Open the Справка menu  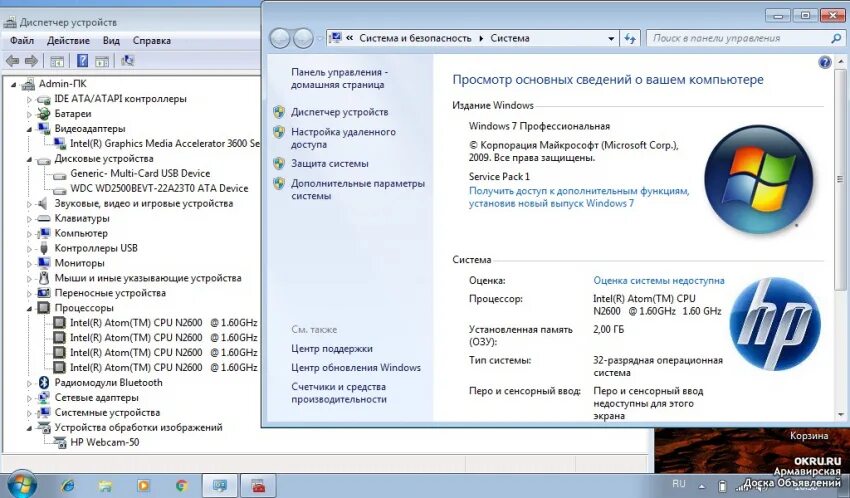[x=152, y=41]
